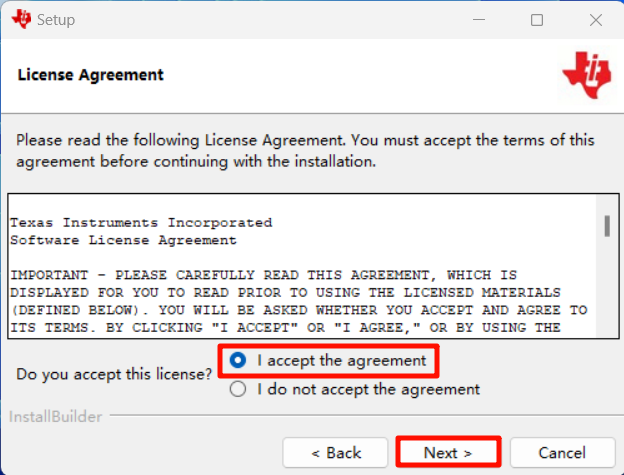Maximize the Setup window
624x475 pixels.
(537, 20)
